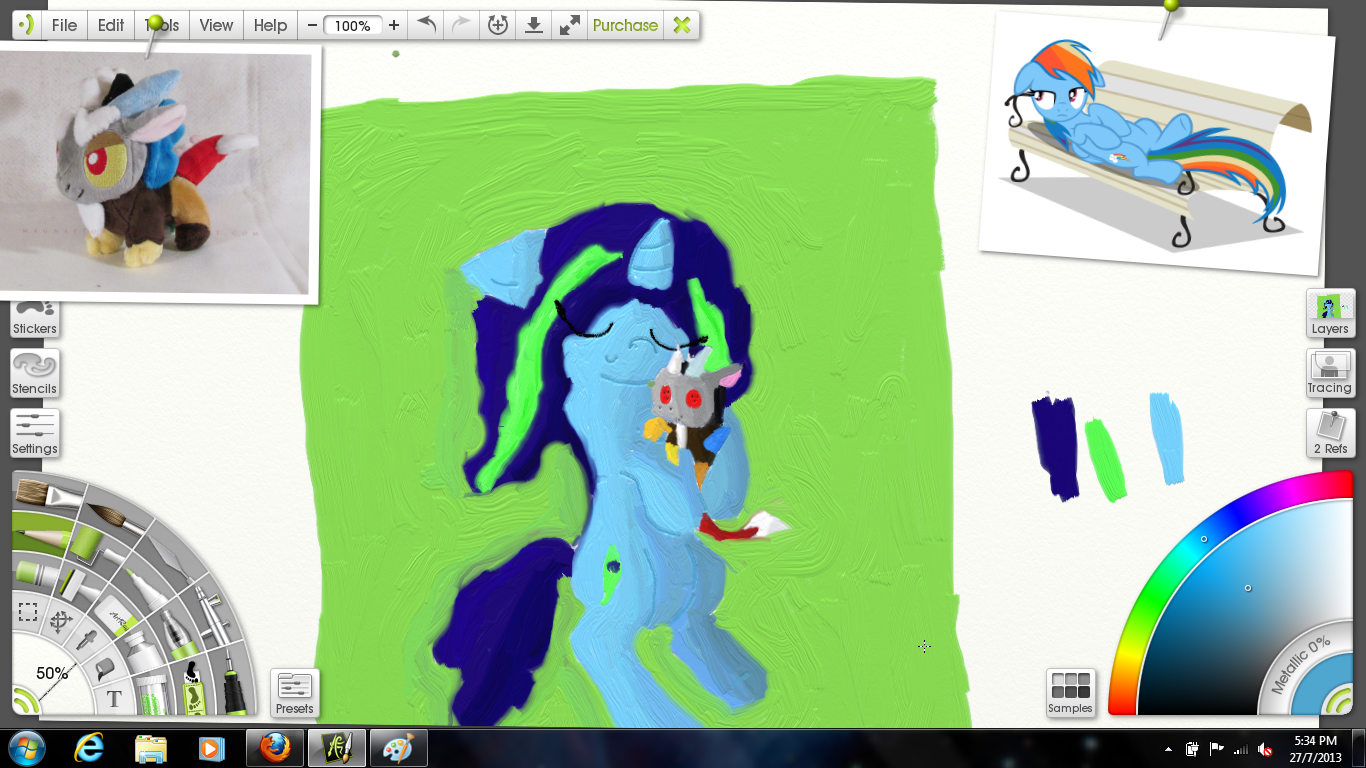Select the Gloop Pen tool
1366x768 pixels.
click(x=178, y=634)
